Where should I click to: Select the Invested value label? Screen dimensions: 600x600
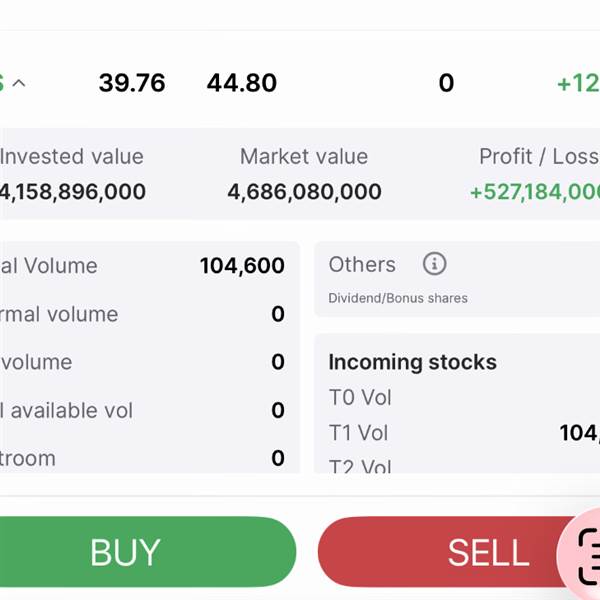coord(72,157)
